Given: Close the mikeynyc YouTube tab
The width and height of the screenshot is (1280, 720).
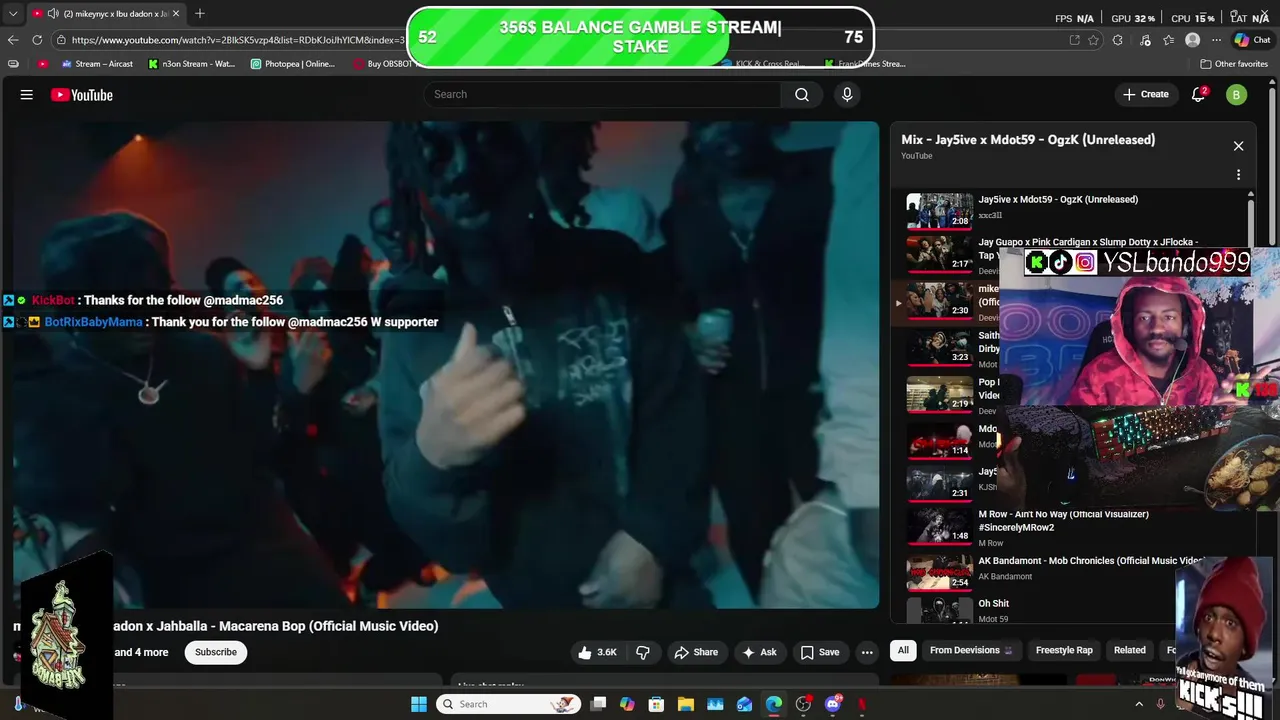Looking at the screenshot, I should click(x=176, y=14).
